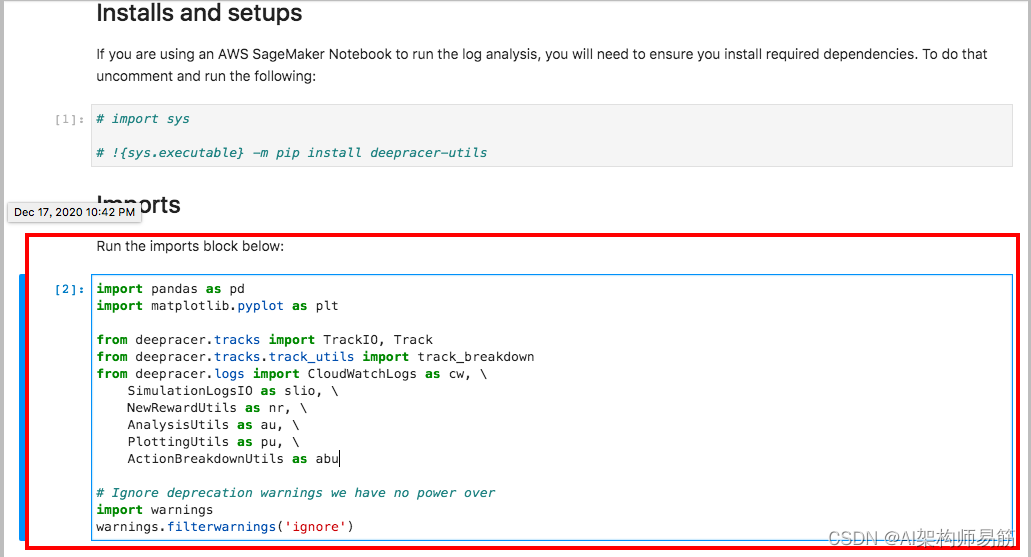
Task: Click the [2] cell execution prompt
Action: (69, 290)
